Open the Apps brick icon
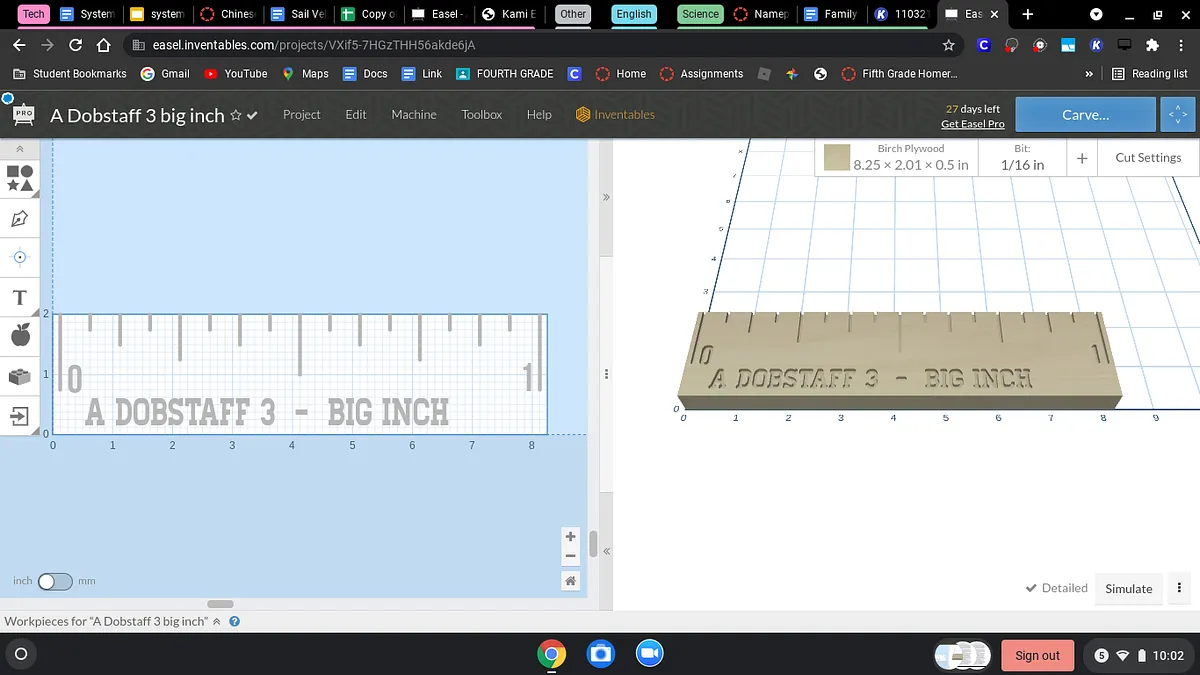Screen dimensions: 1200x675 20,376
